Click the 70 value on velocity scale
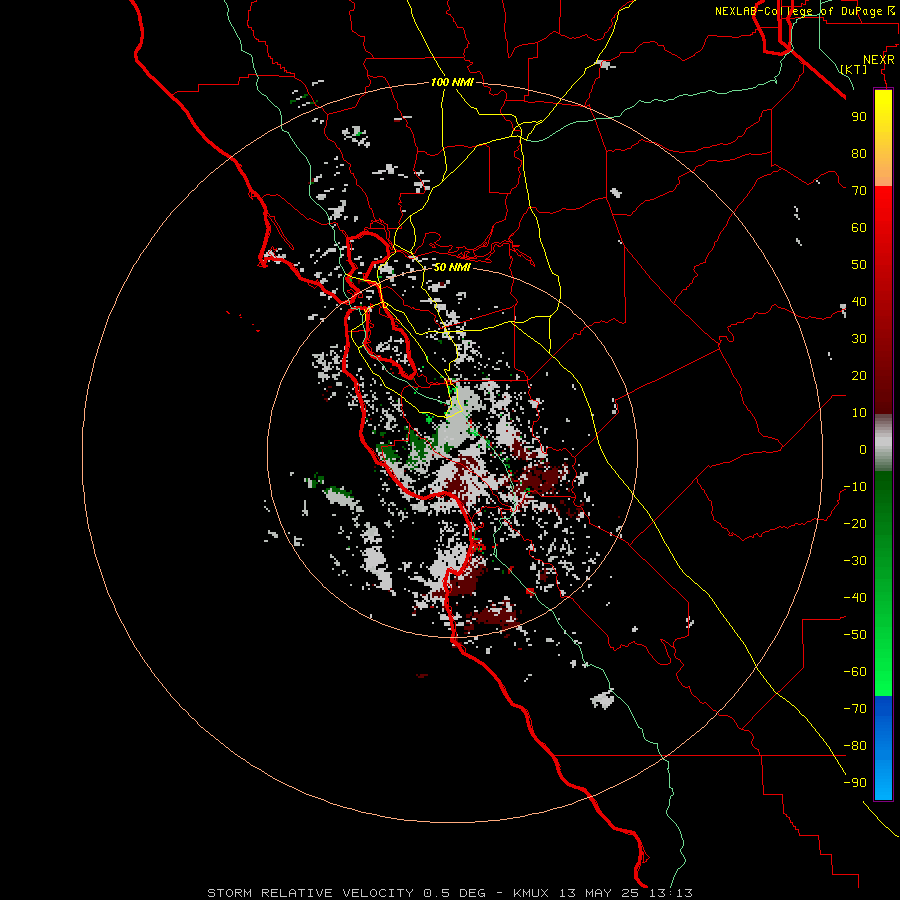900x900 pixels. point(859,191)
